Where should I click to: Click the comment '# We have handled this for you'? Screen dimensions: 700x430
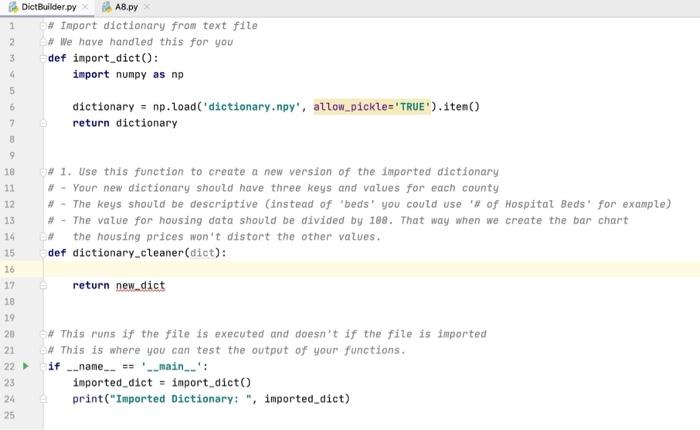click(141, 42)
